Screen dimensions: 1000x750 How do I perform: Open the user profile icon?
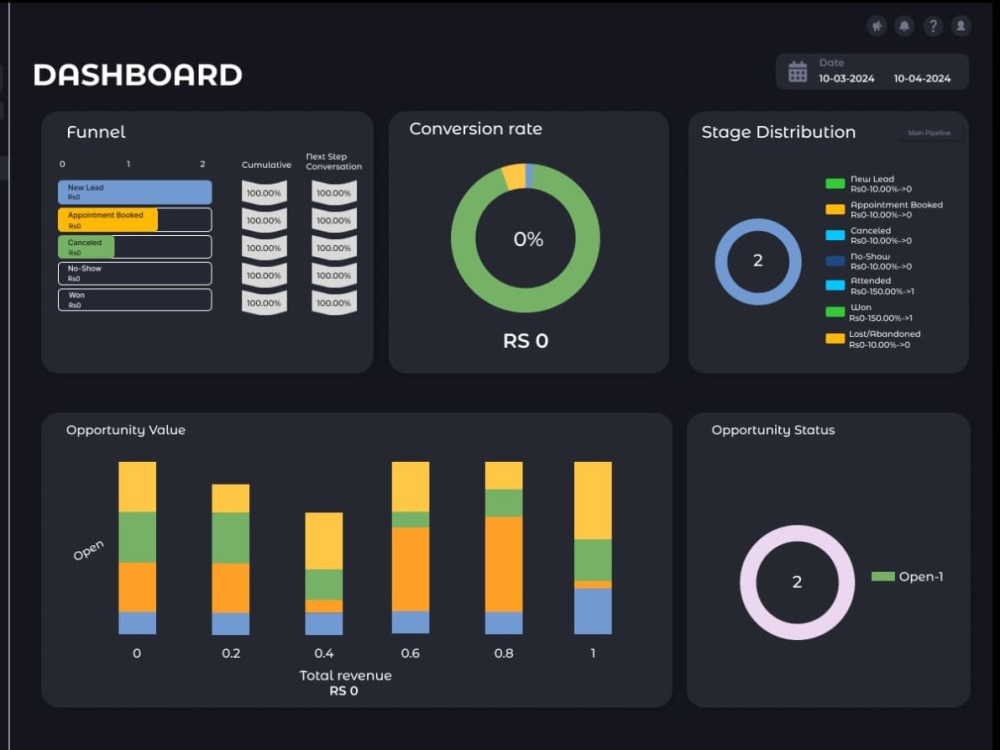tap(960, 26)
